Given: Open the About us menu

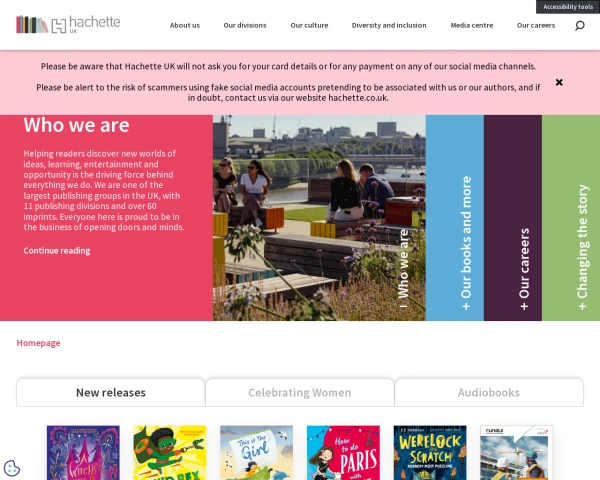Looking at the screenshot, I should [x=185, y=25].
